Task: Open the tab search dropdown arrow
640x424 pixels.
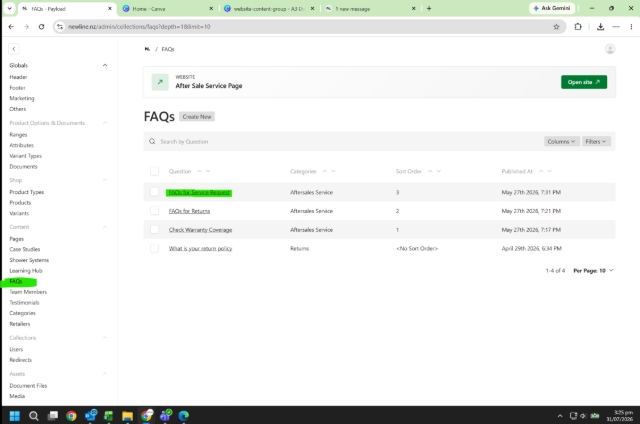Action: click(x=9, y=9)
